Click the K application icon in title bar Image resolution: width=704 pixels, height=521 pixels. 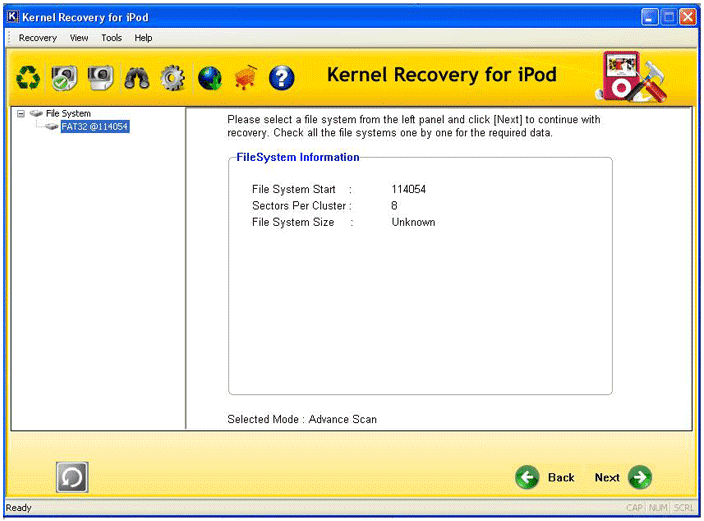(13, 17)
